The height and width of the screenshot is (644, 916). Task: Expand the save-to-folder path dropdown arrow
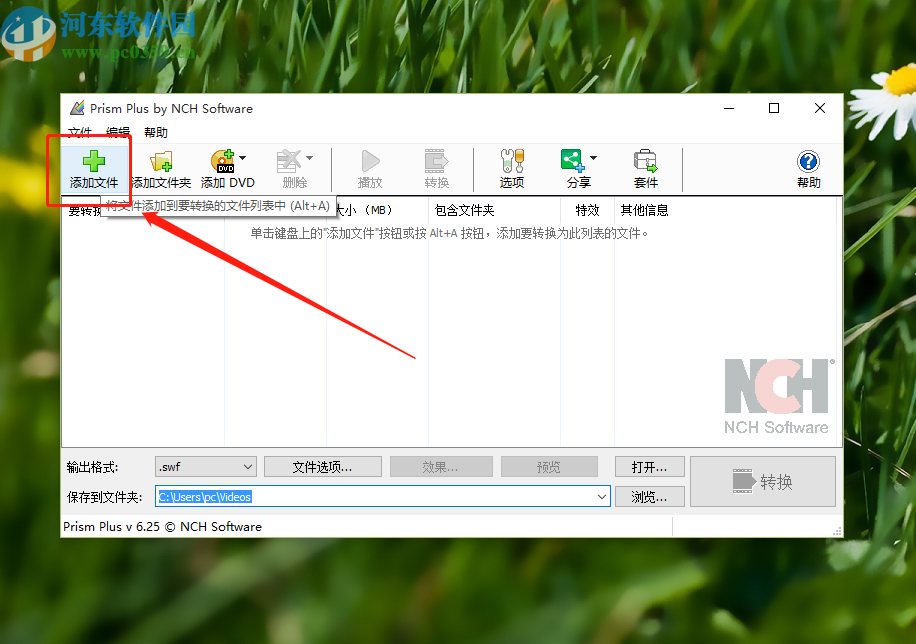click(x=602, y=497)
